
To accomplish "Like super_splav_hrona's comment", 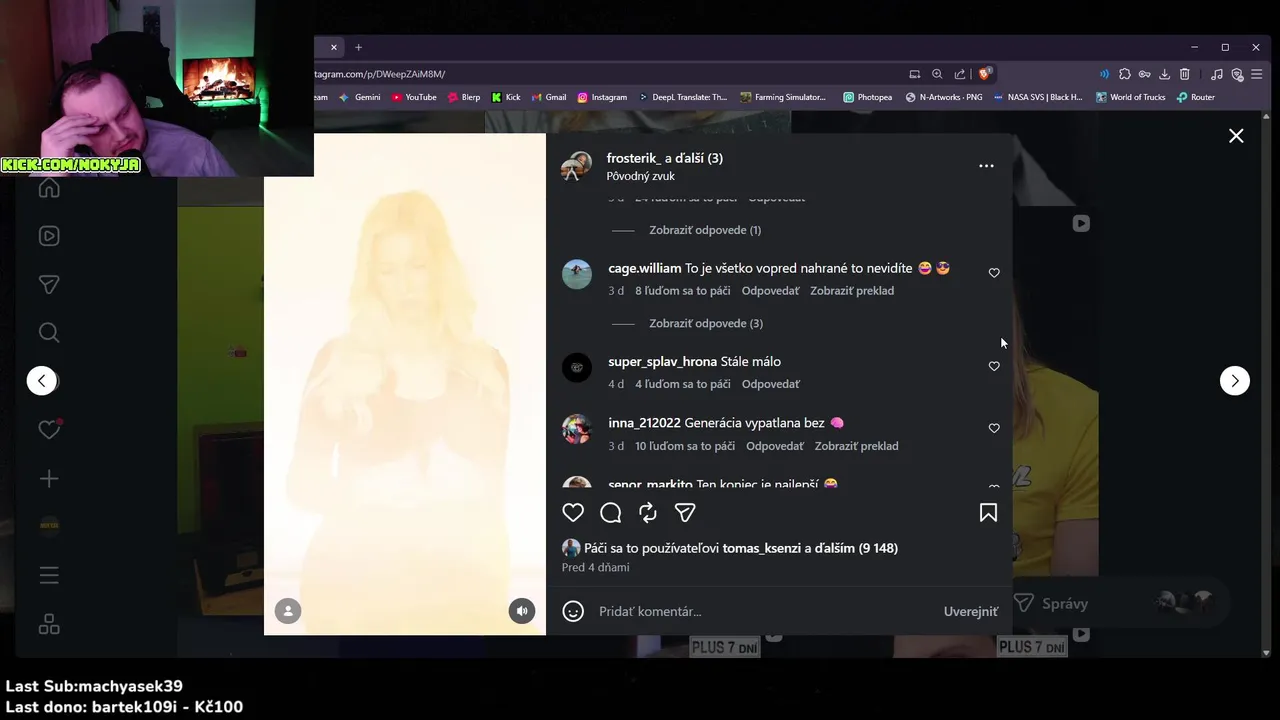I will tap(994, 366).
